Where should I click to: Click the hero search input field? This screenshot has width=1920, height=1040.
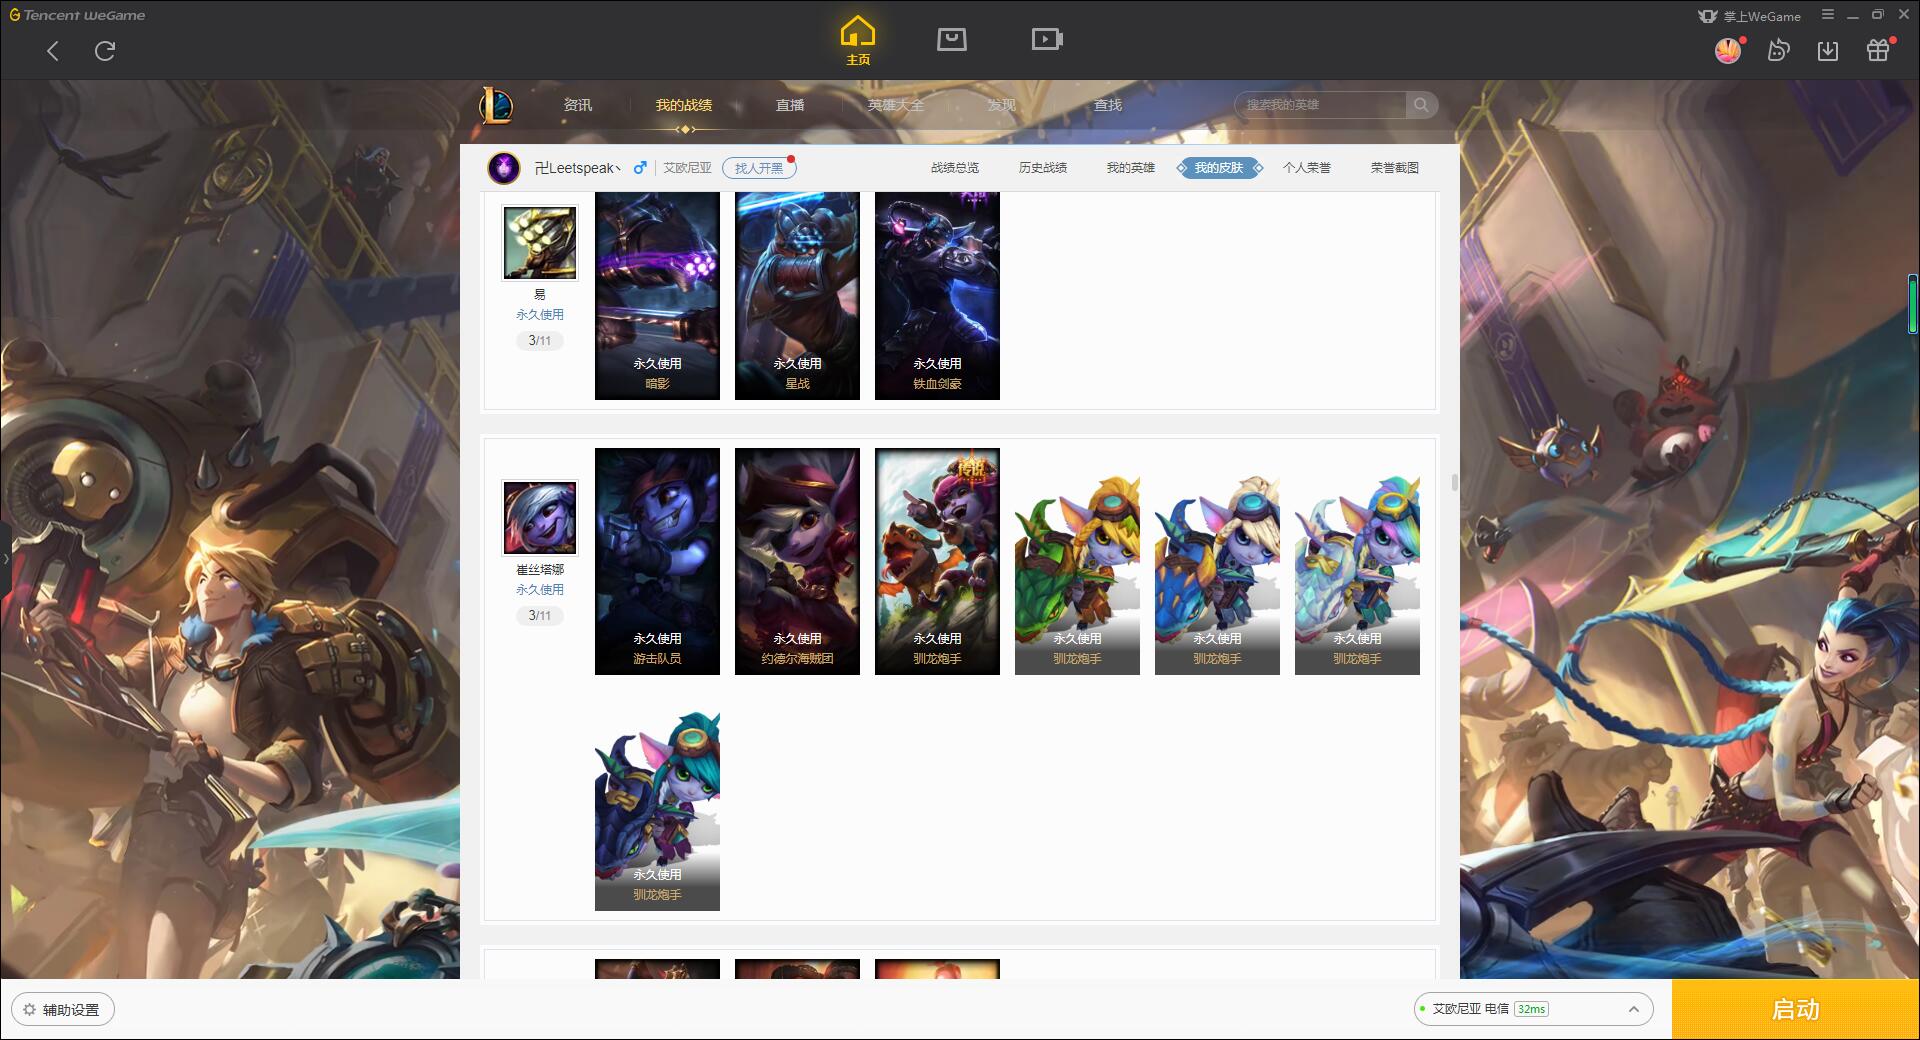(1320, 105)
